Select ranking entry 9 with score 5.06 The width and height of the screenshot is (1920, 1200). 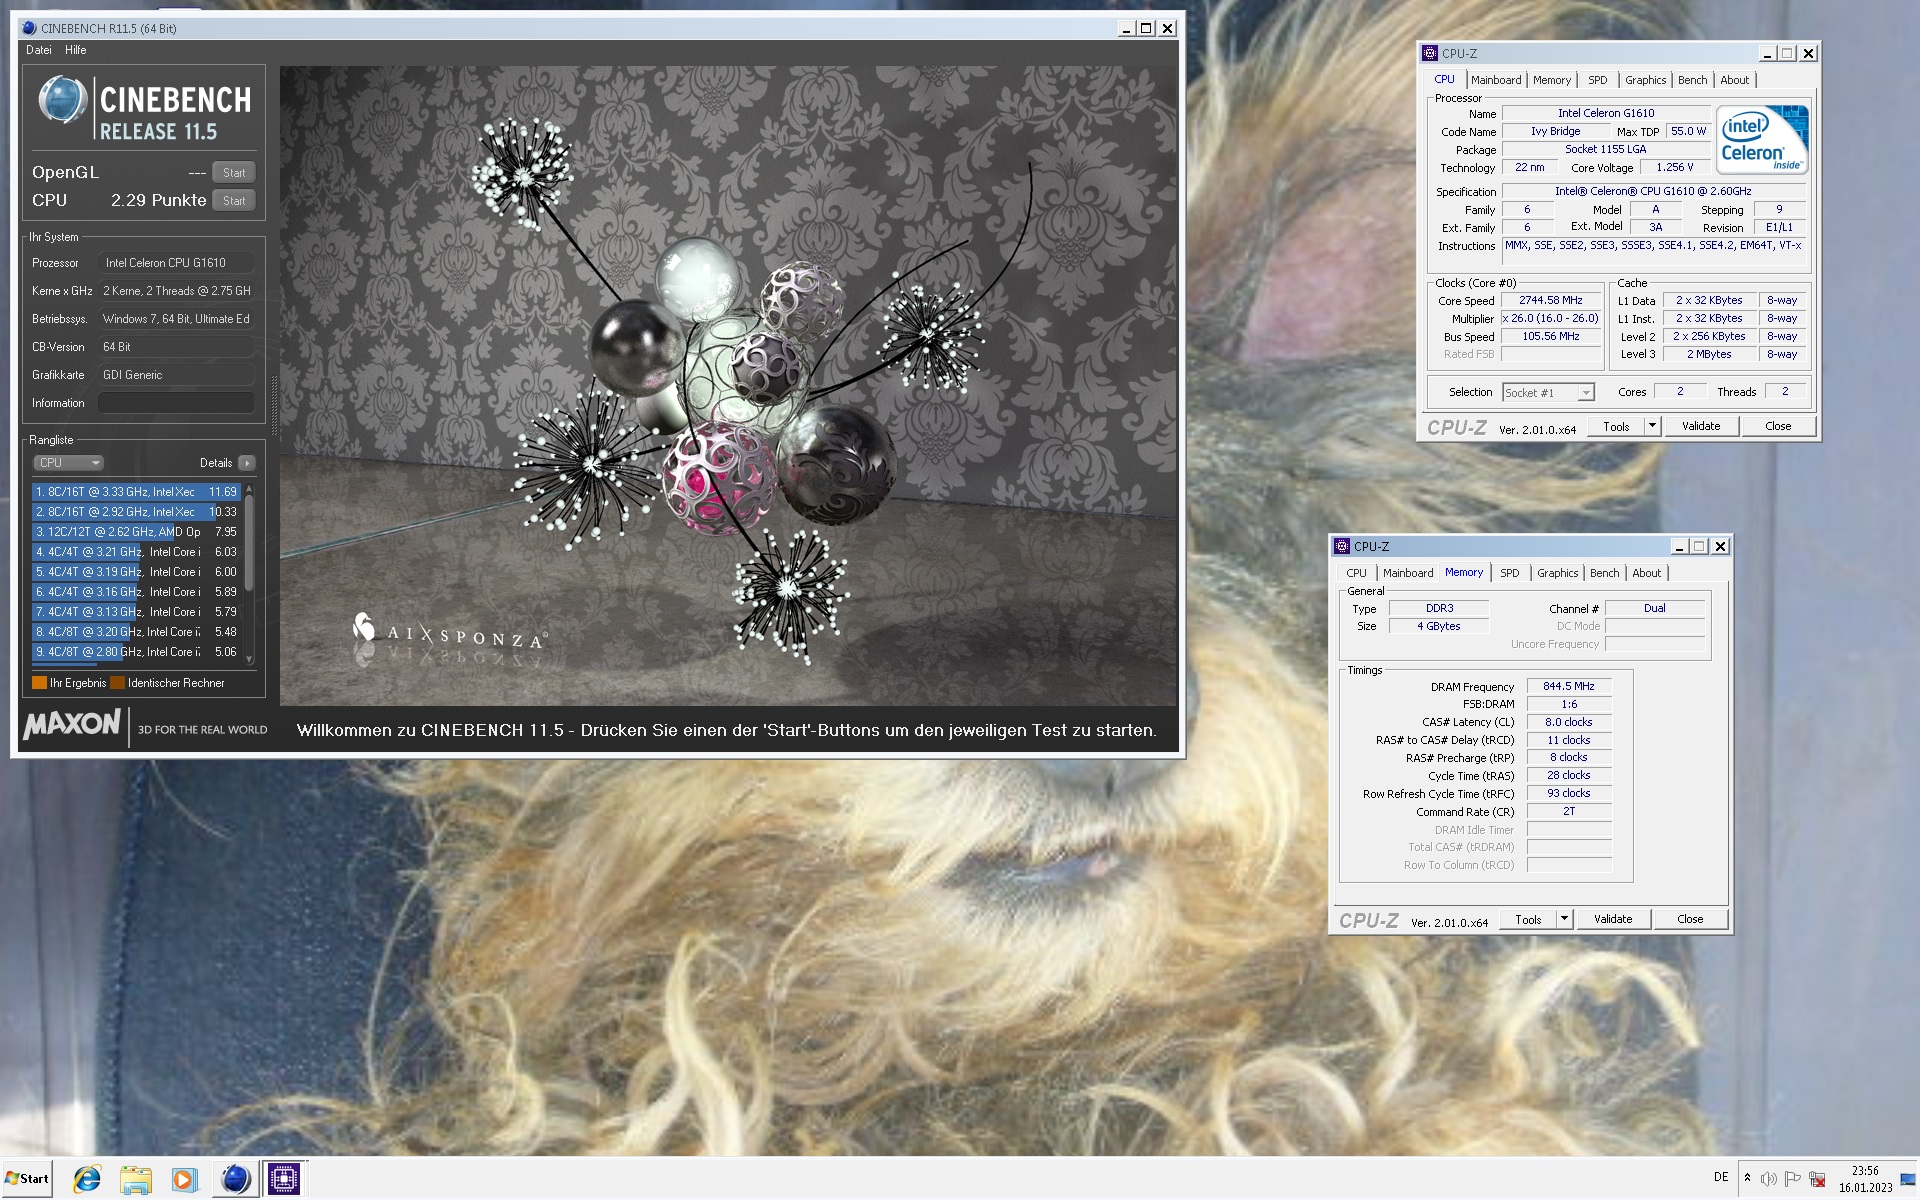pos(136,652)
